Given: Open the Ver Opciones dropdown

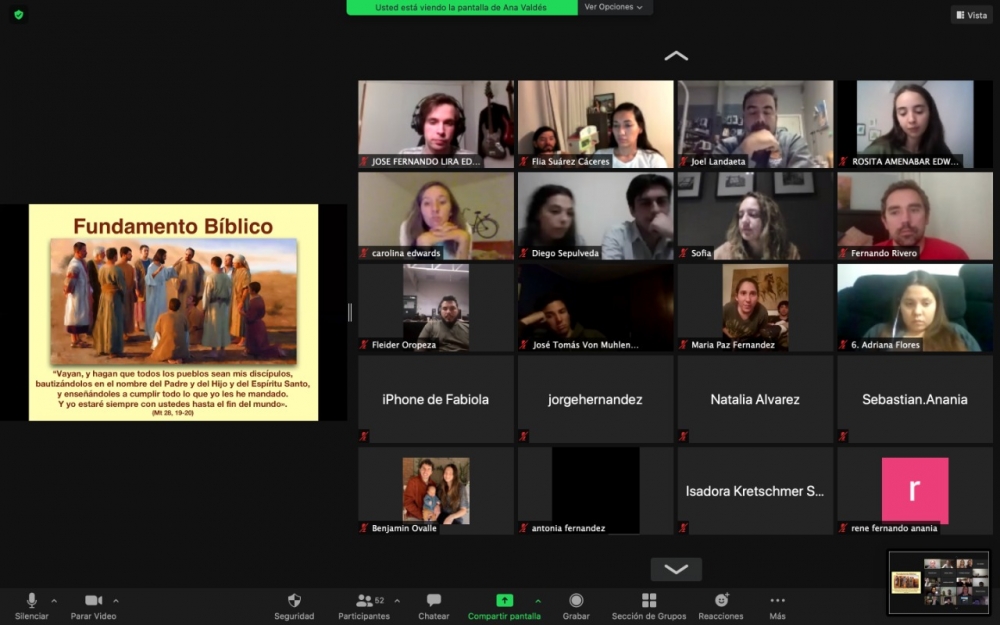Looking at the screenshot, I should click(614, 7).
